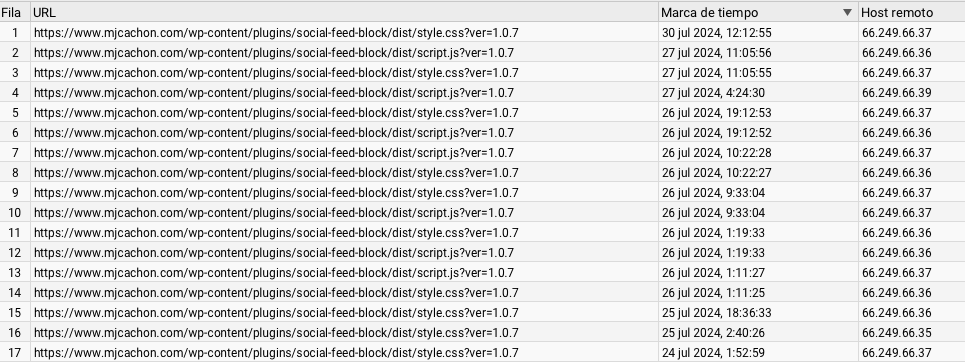This screenshot has height=362, width=965.
Task: Click timestamp 26 jul 2024, 19:12:53
Action: [716, 113]
